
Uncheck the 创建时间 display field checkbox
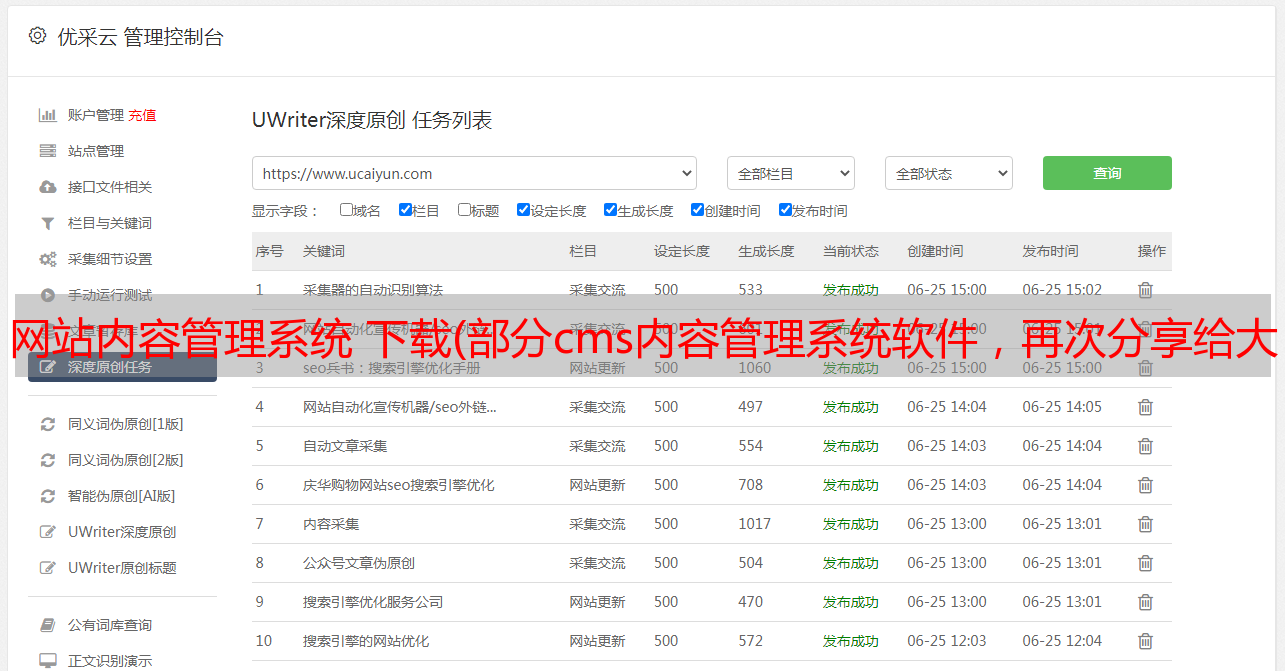tap(697, 210)
